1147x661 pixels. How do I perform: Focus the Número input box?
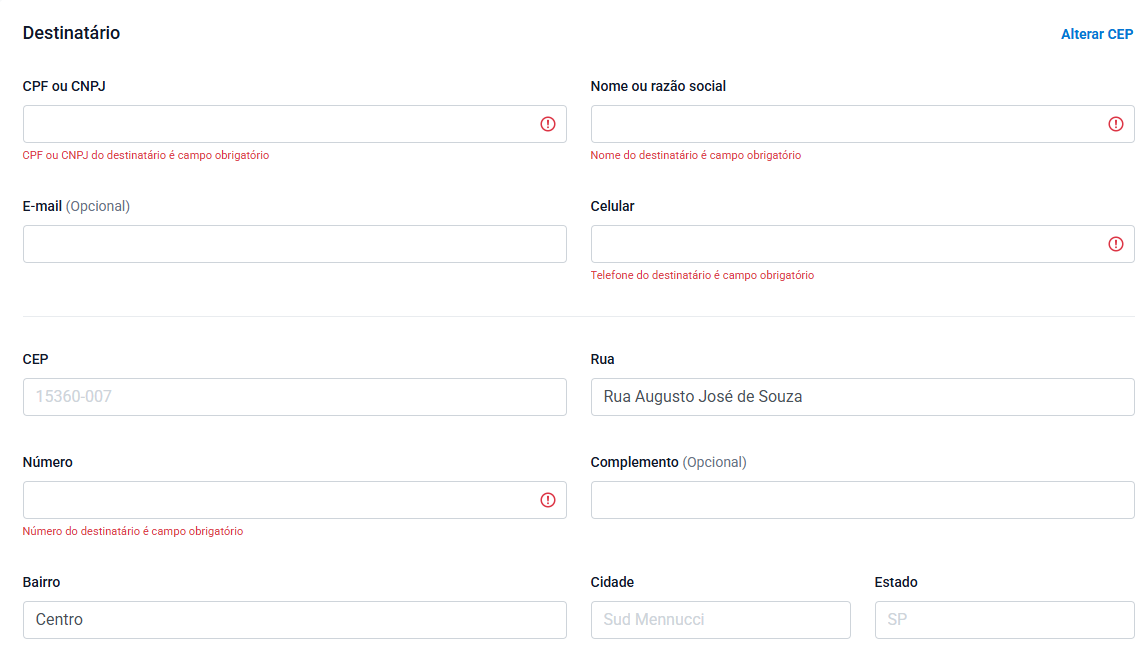pos(280,500)
